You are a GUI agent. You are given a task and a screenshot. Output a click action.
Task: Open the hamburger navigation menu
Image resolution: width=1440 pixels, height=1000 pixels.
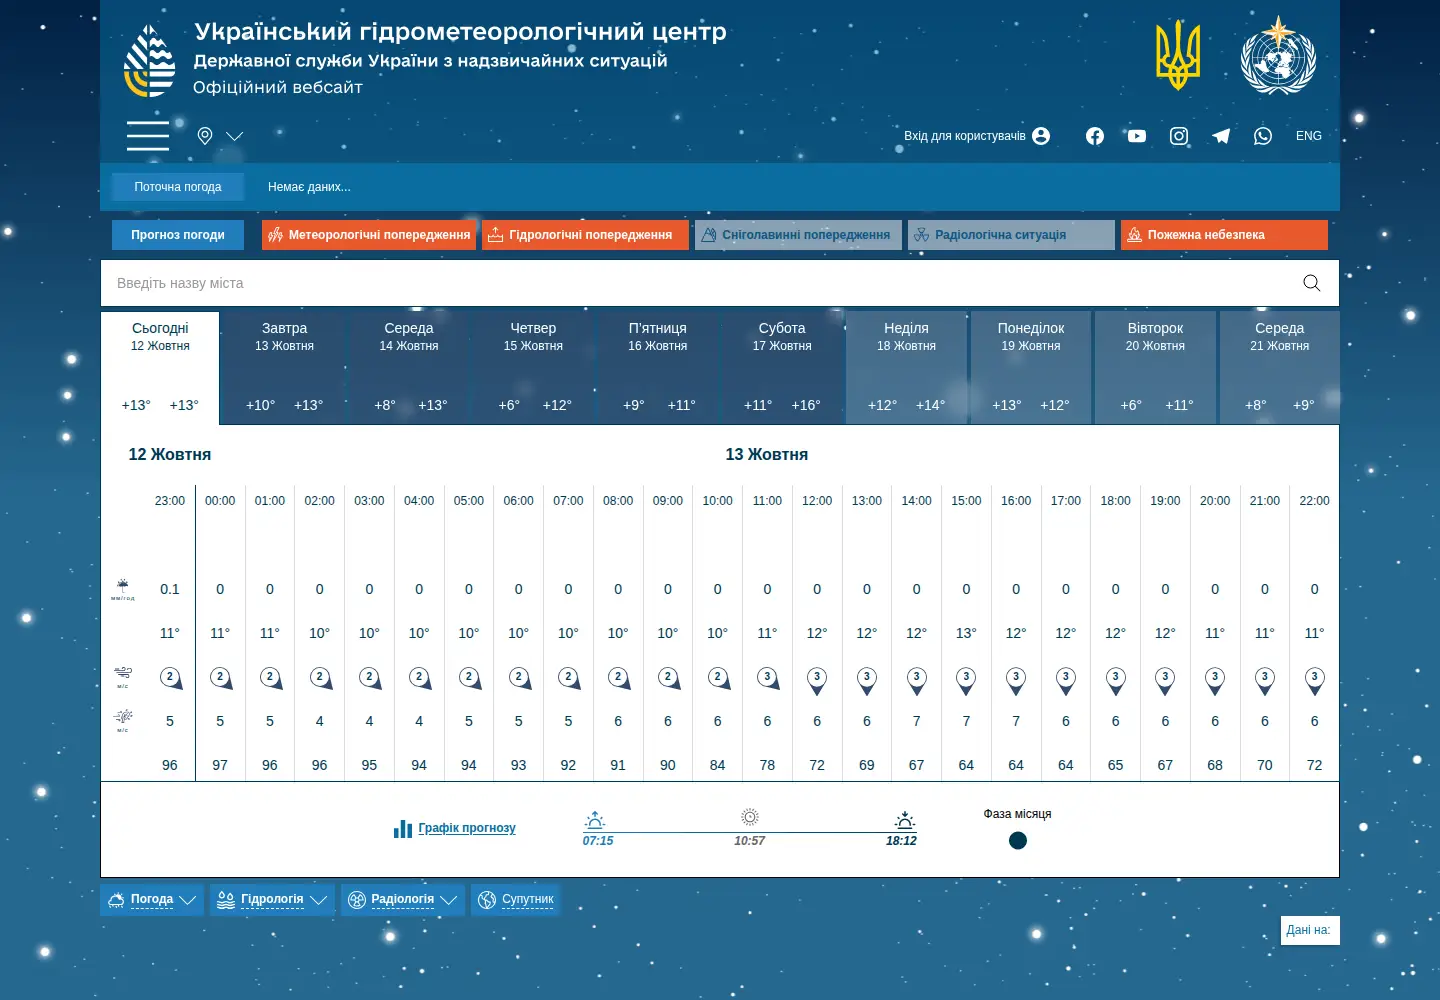[x=148, y=135]
